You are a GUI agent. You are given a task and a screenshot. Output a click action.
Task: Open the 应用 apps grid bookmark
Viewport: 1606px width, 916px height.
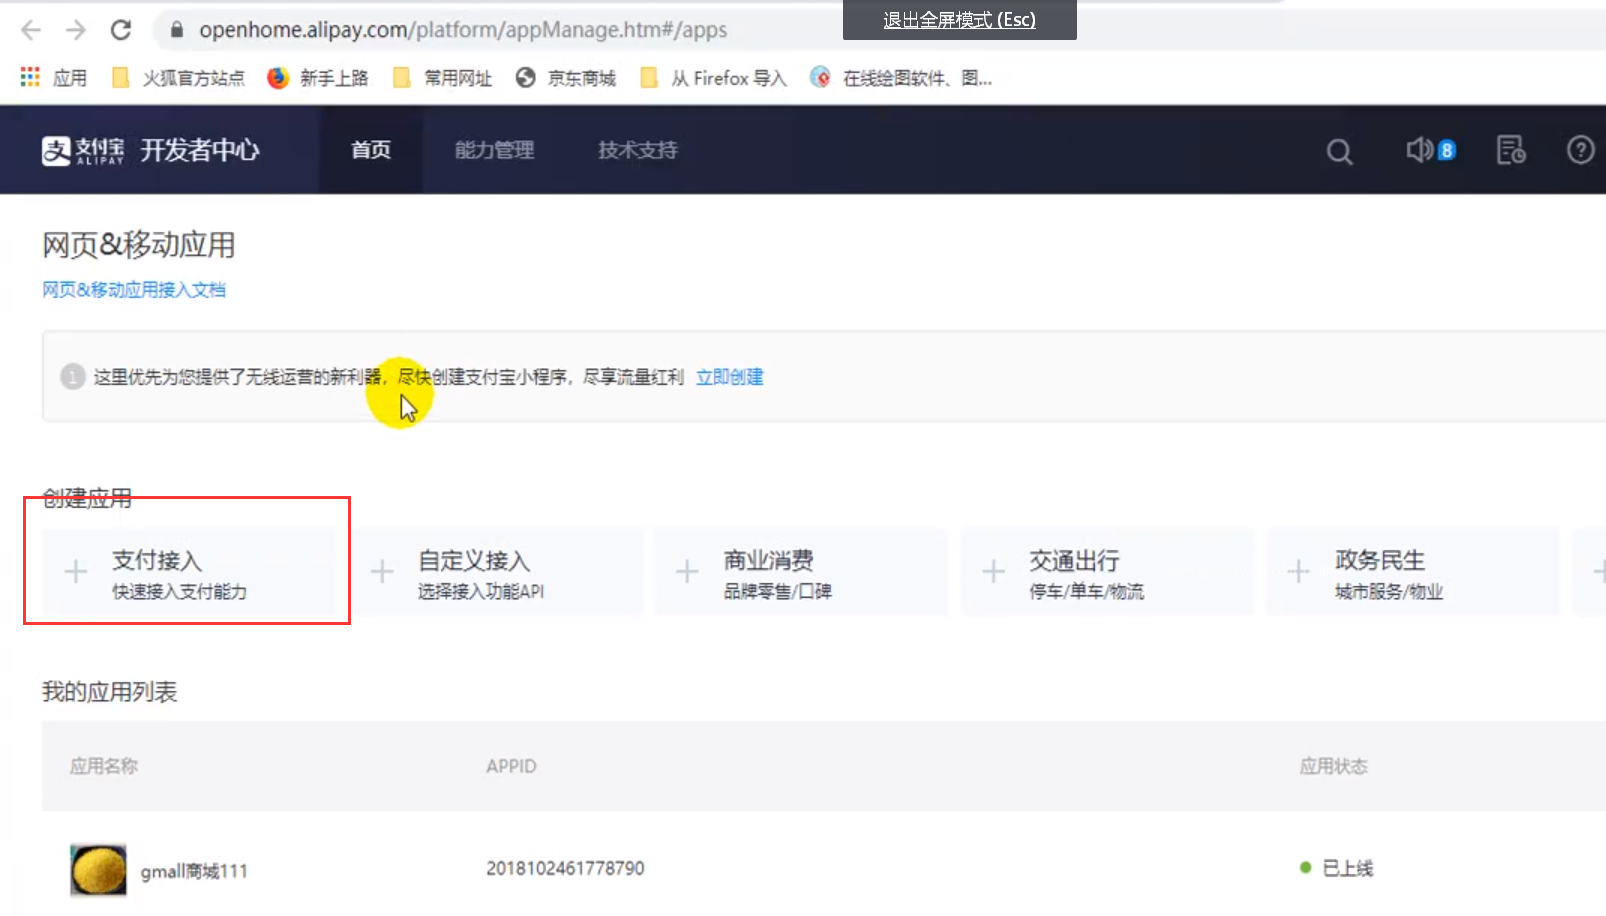pos(54,78)
